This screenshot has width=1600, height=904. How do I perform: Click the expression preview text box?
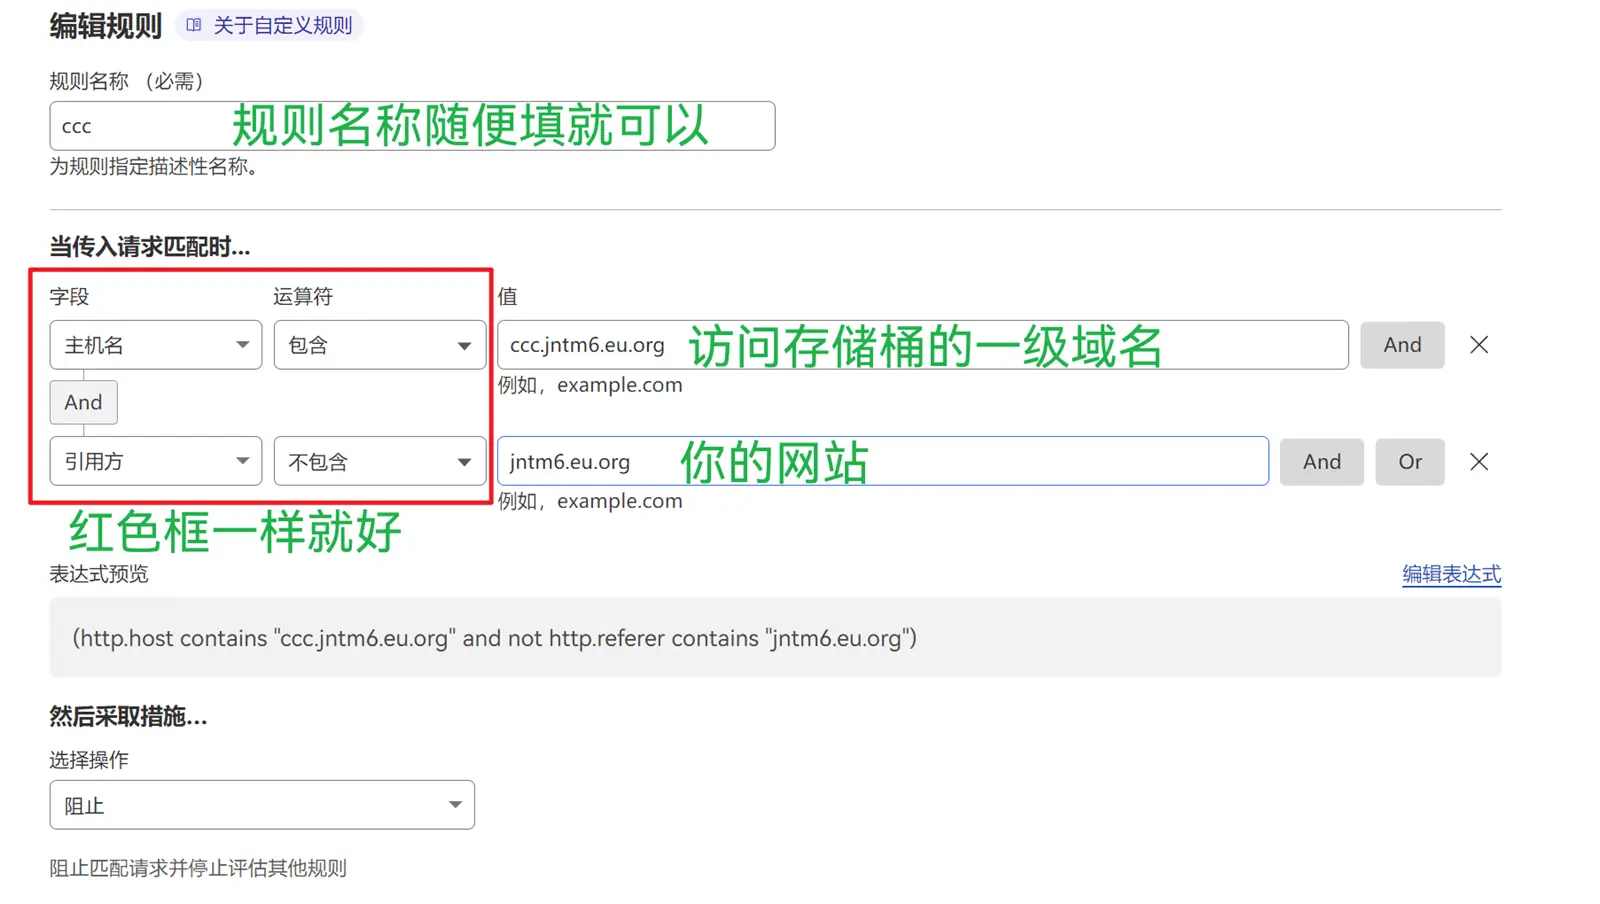(774, 638)
